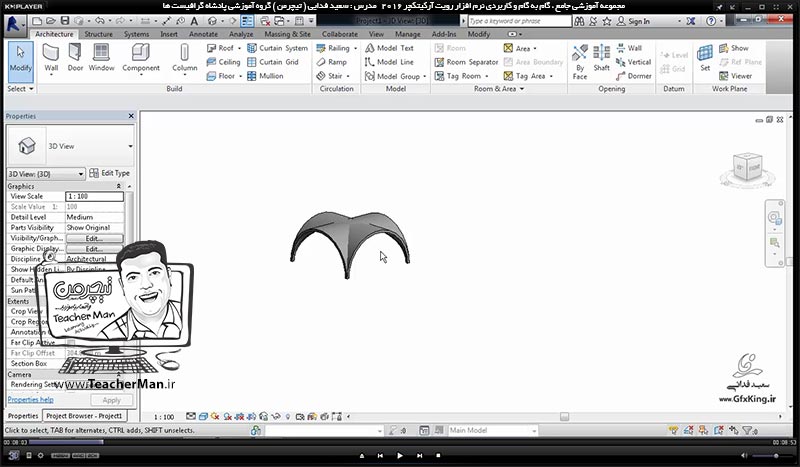Select the Component tool

coord(141,58)
